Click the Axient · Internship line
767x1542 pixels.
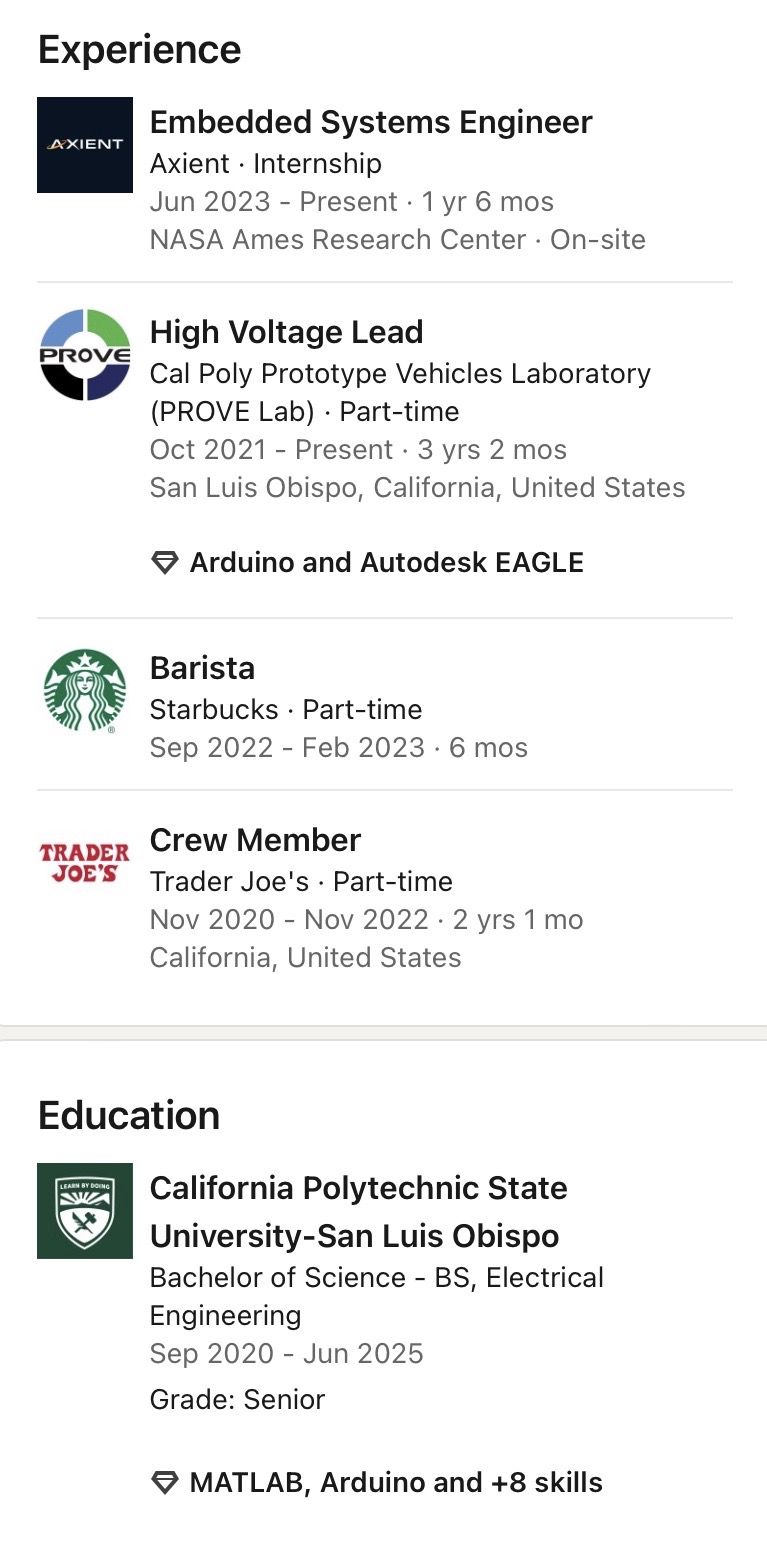[x=265, y=163]
